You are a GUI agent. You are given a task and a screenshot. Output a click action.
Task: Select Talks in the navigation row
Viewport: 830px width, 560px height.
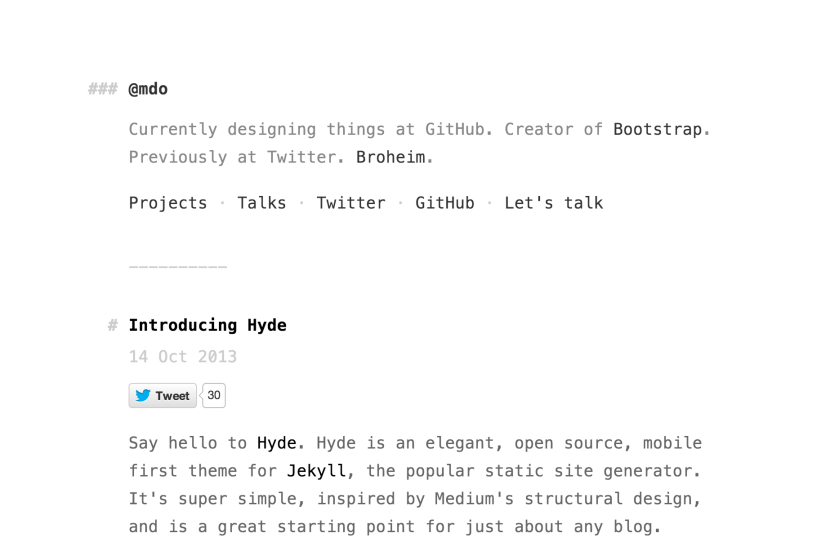tap(262, 203)
